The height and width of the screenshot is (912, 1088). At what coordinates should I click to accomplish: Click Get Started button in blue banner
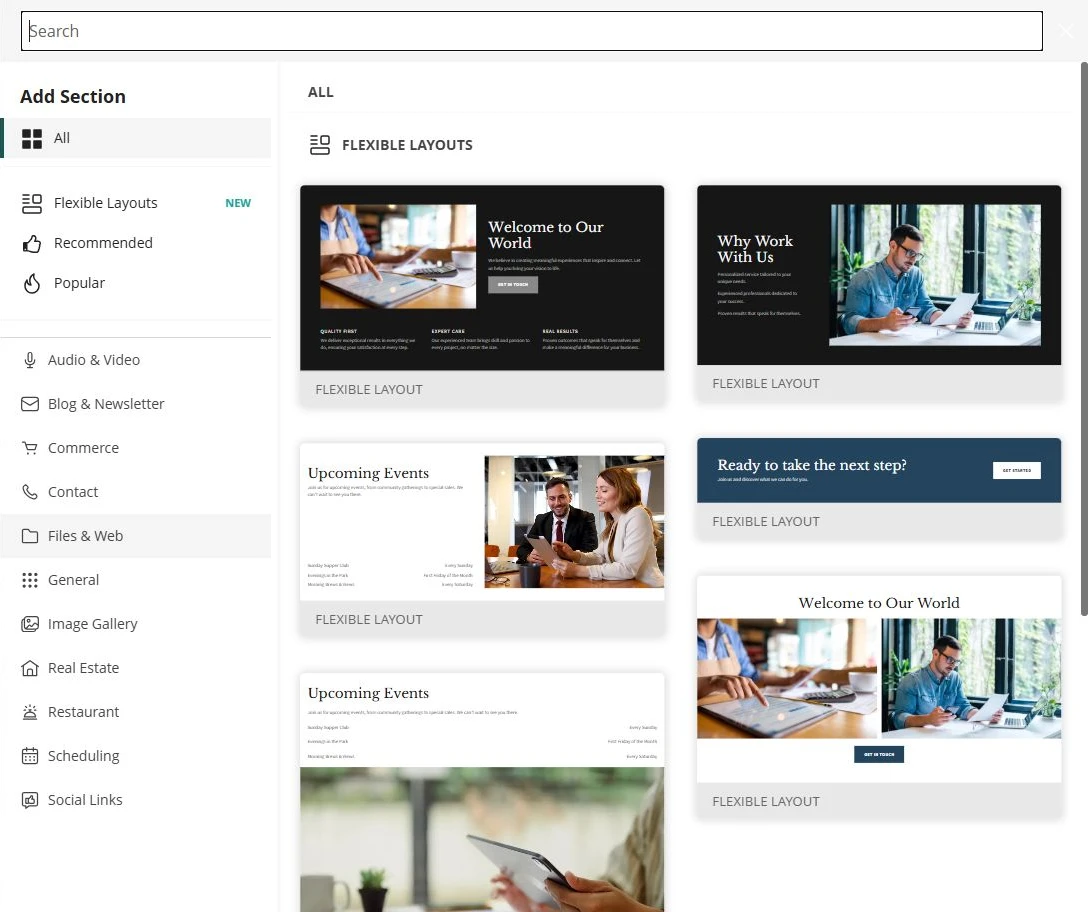coord(1017,471)
